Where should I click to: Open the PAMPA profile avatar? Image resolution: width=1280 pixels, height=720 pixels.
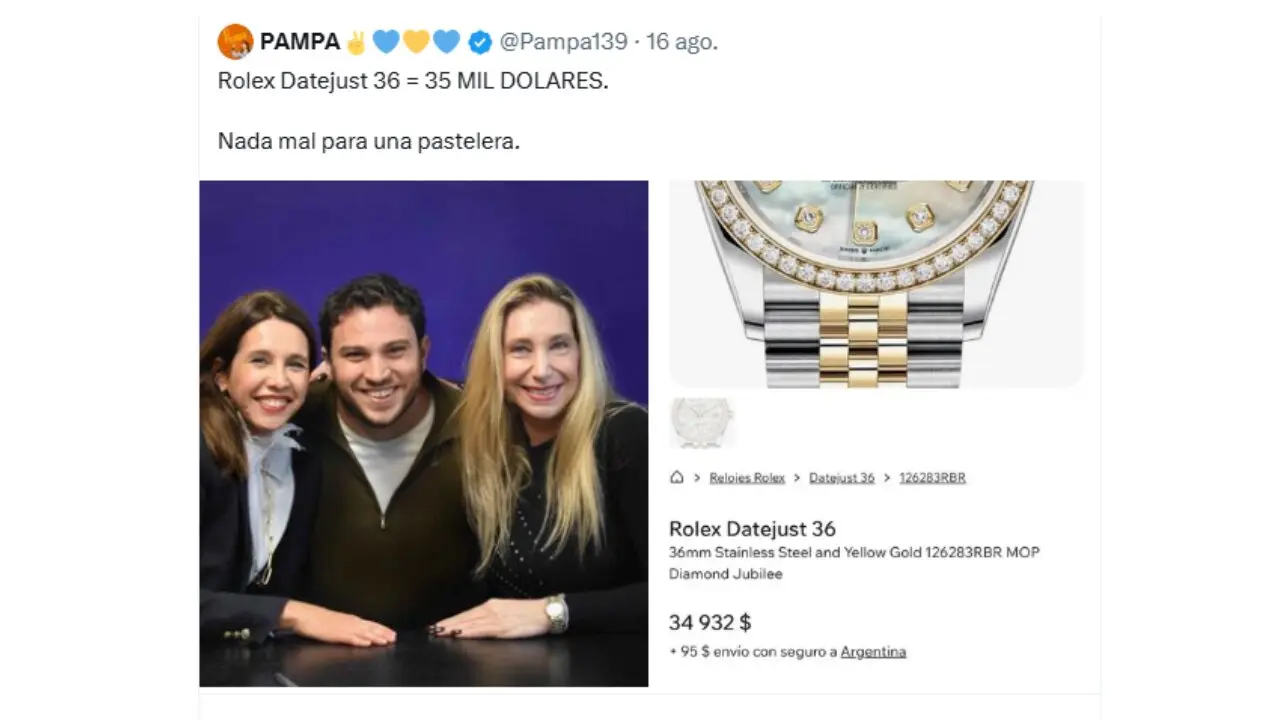[235, 41]
